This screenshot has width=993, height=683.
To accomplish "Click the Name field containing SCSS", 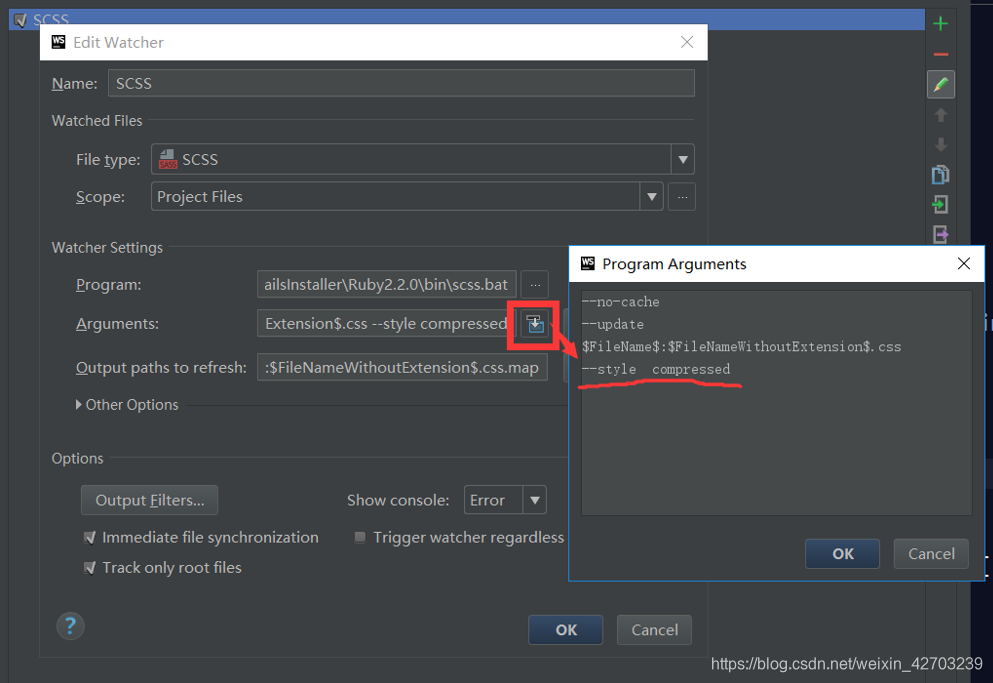I will tap(401, 83).
